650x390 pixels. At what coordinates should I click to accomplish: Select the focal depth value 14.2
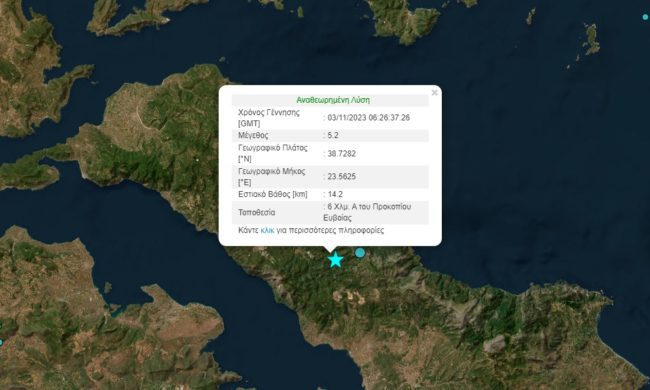pyautogui.click(x=335, y=194)
